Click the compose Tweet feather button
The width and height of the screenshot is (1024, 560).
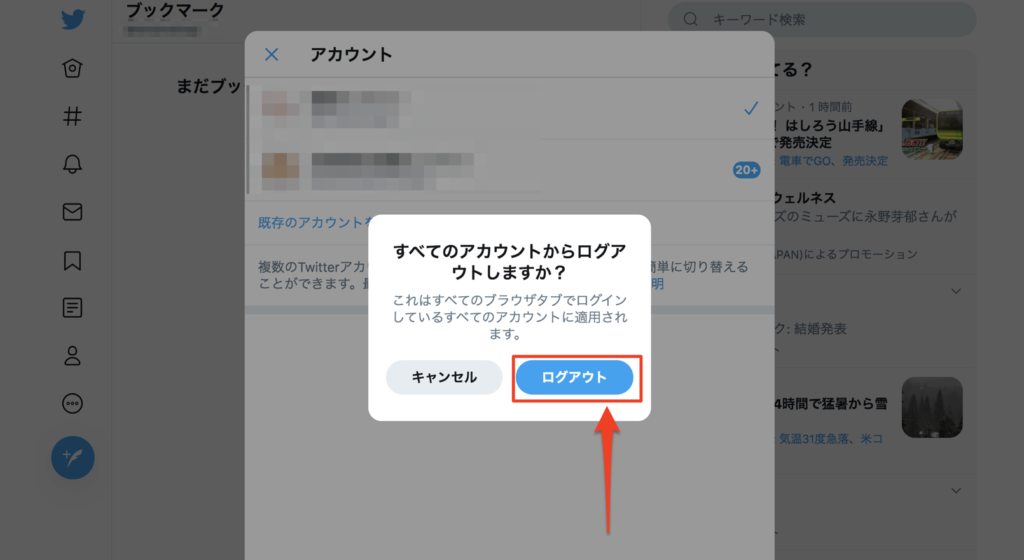[x=72, y=458]
